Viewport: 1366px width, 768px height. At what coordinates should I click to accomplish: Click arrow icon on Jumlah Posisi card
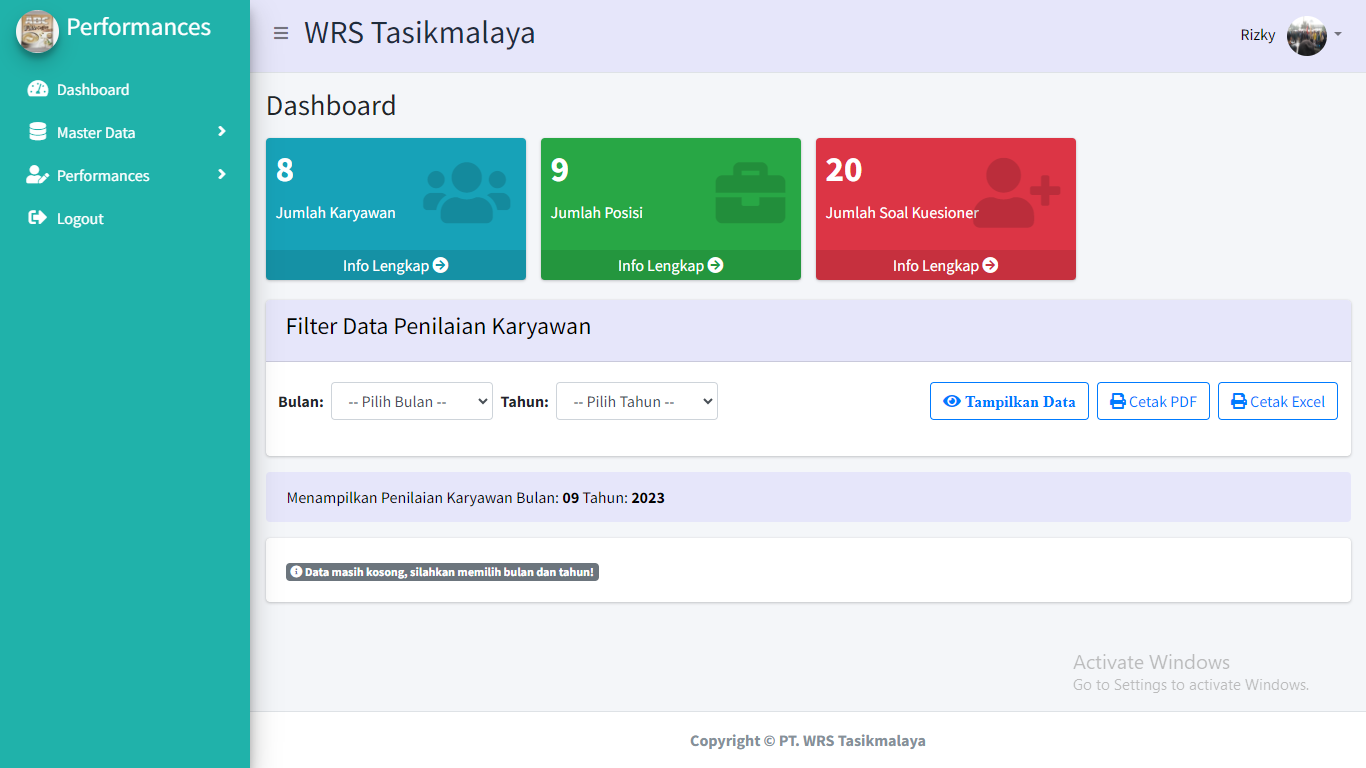(715, 265)
